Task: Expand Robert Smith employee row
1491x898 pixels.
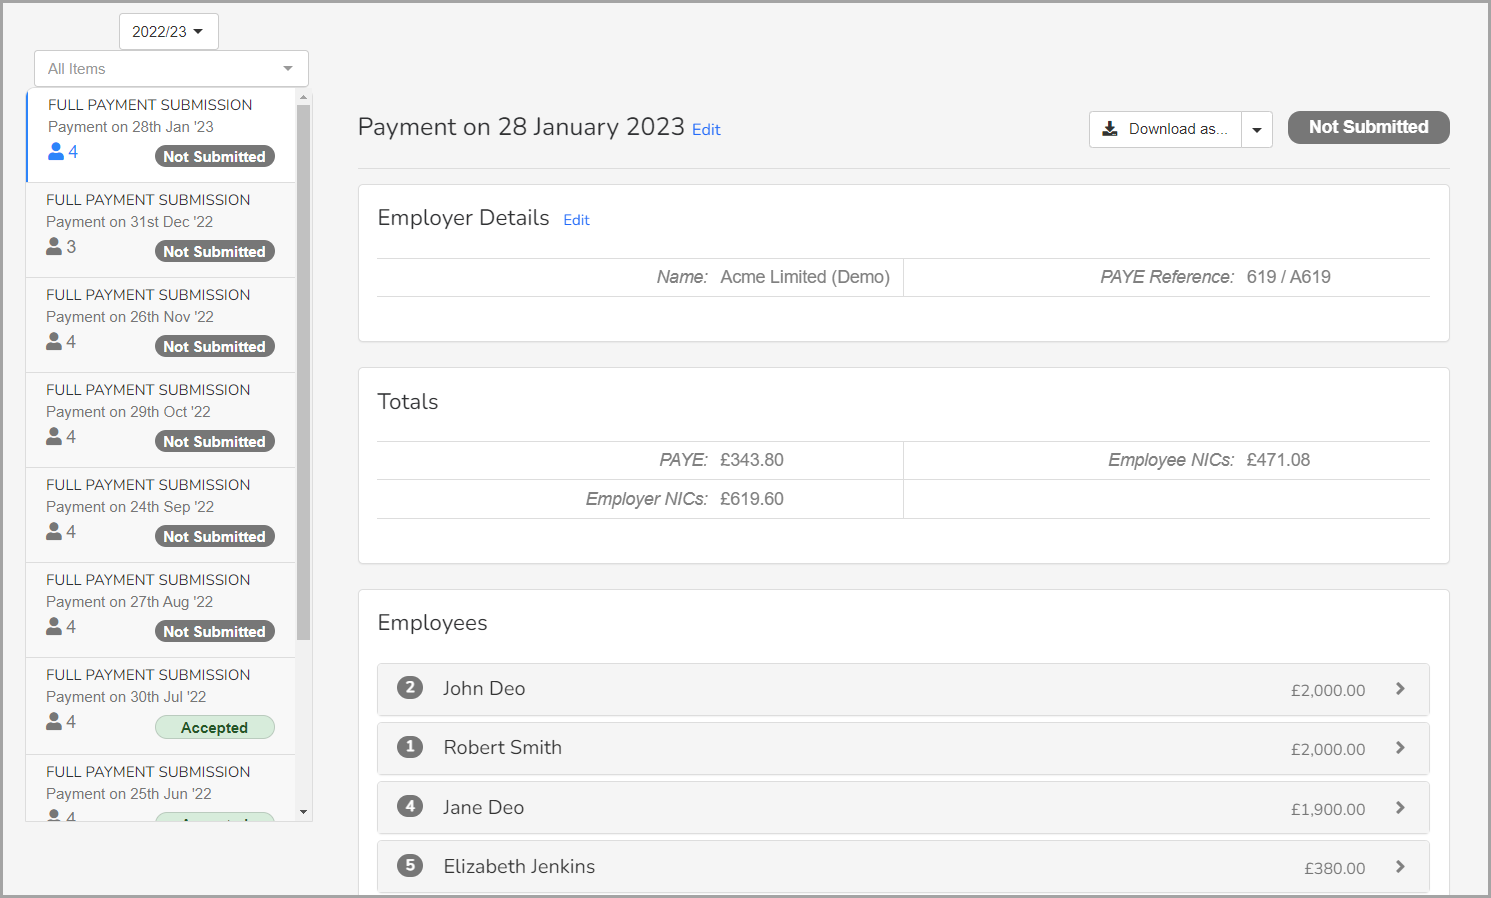Action: pos(903,748)
